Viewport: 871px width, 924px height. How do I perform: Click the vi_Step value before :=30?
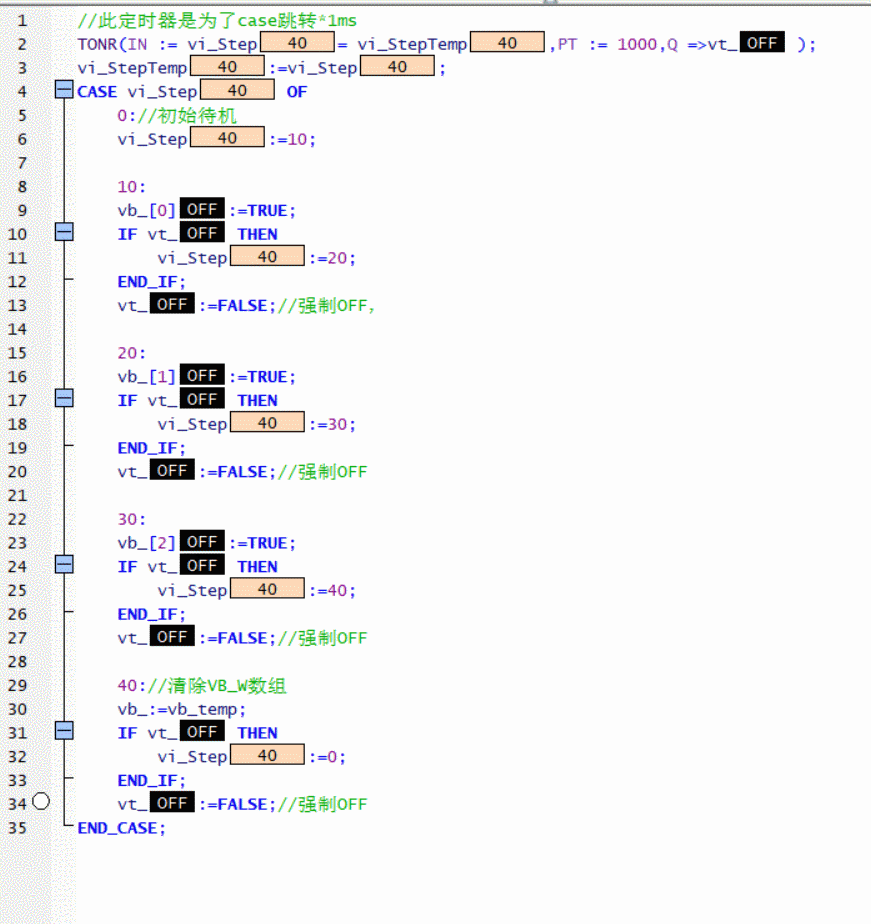tap(267, 423)
